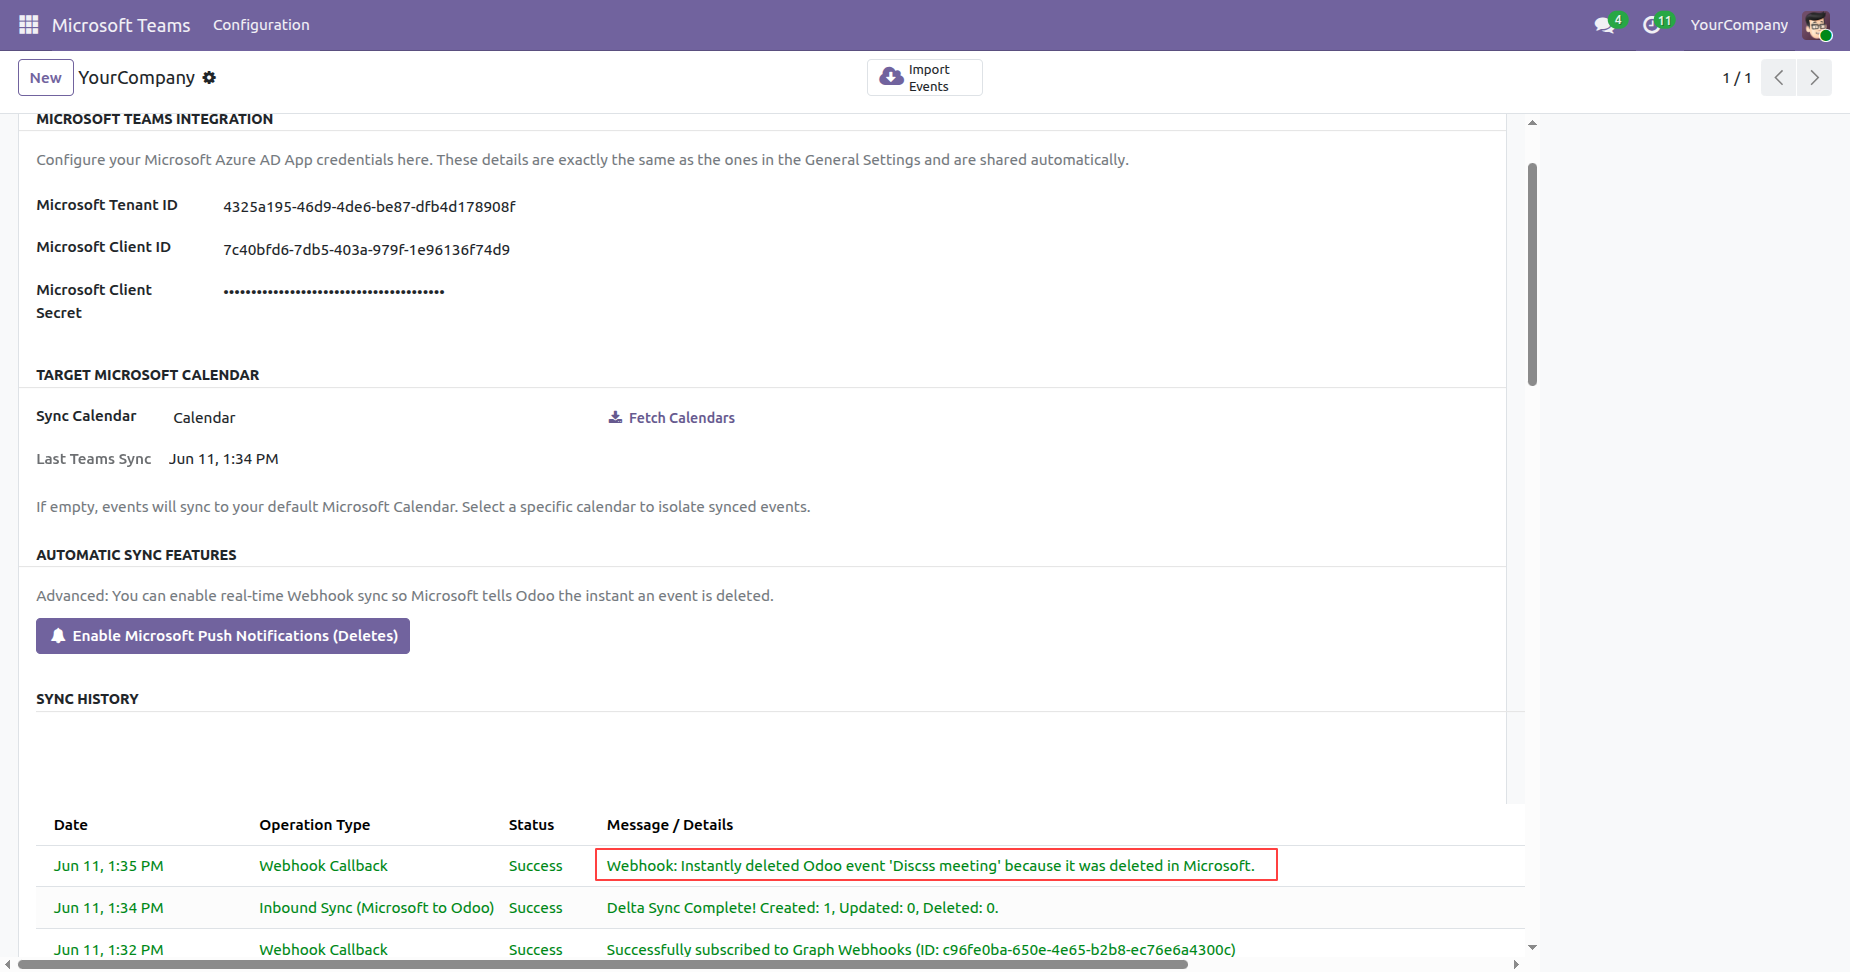Open the Sync Calendar selection field

(x=204, y=418)
